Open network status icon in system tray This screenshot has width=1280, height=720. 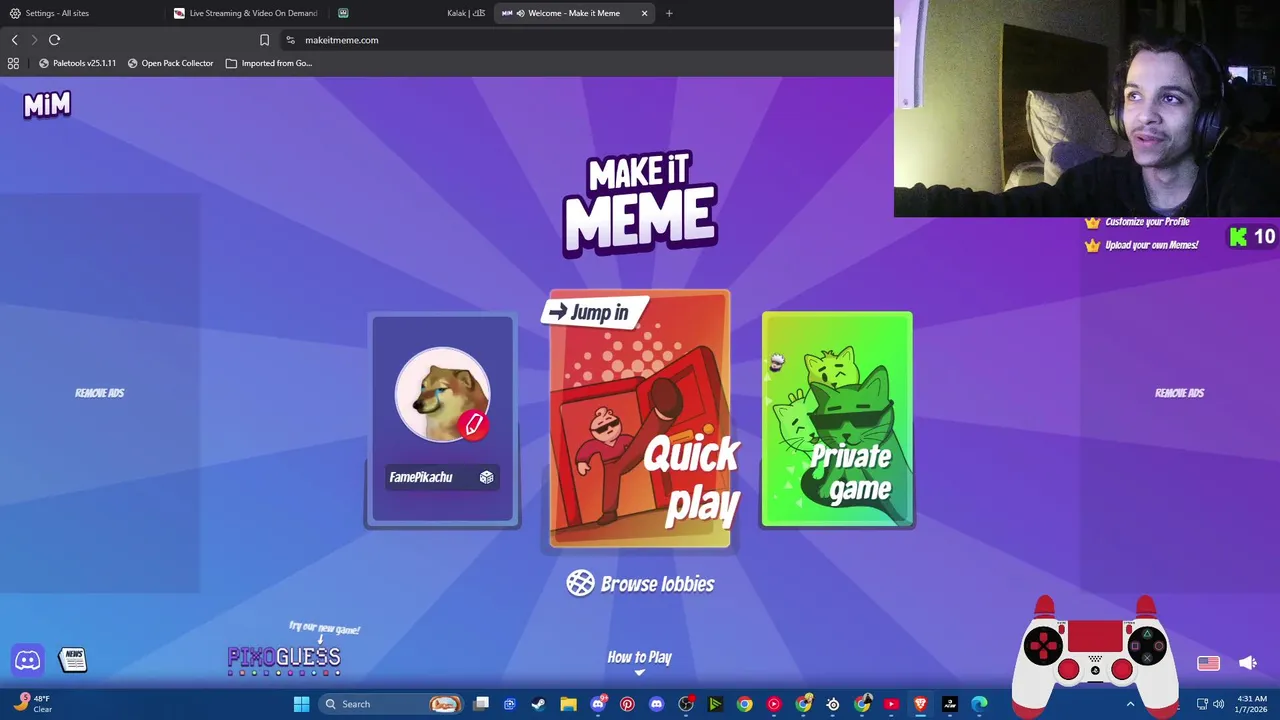tap(1203, 704)
